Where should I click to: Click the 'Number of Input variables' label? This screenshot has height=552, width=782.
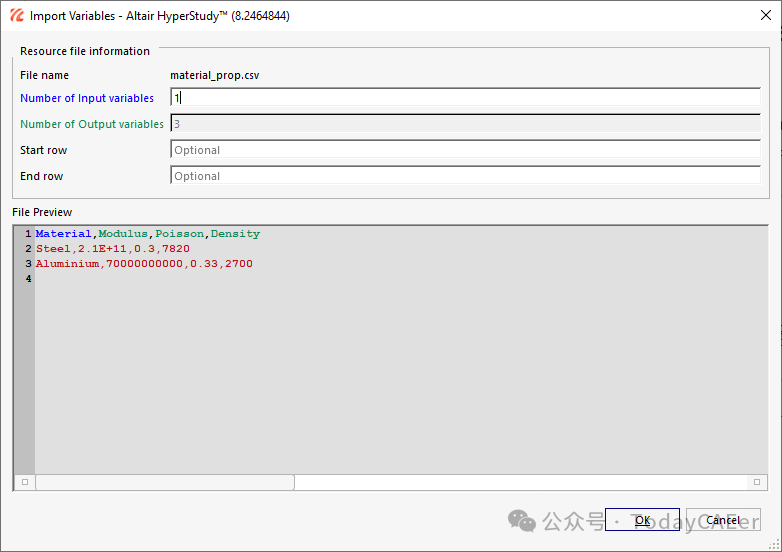tap(87, 98)
